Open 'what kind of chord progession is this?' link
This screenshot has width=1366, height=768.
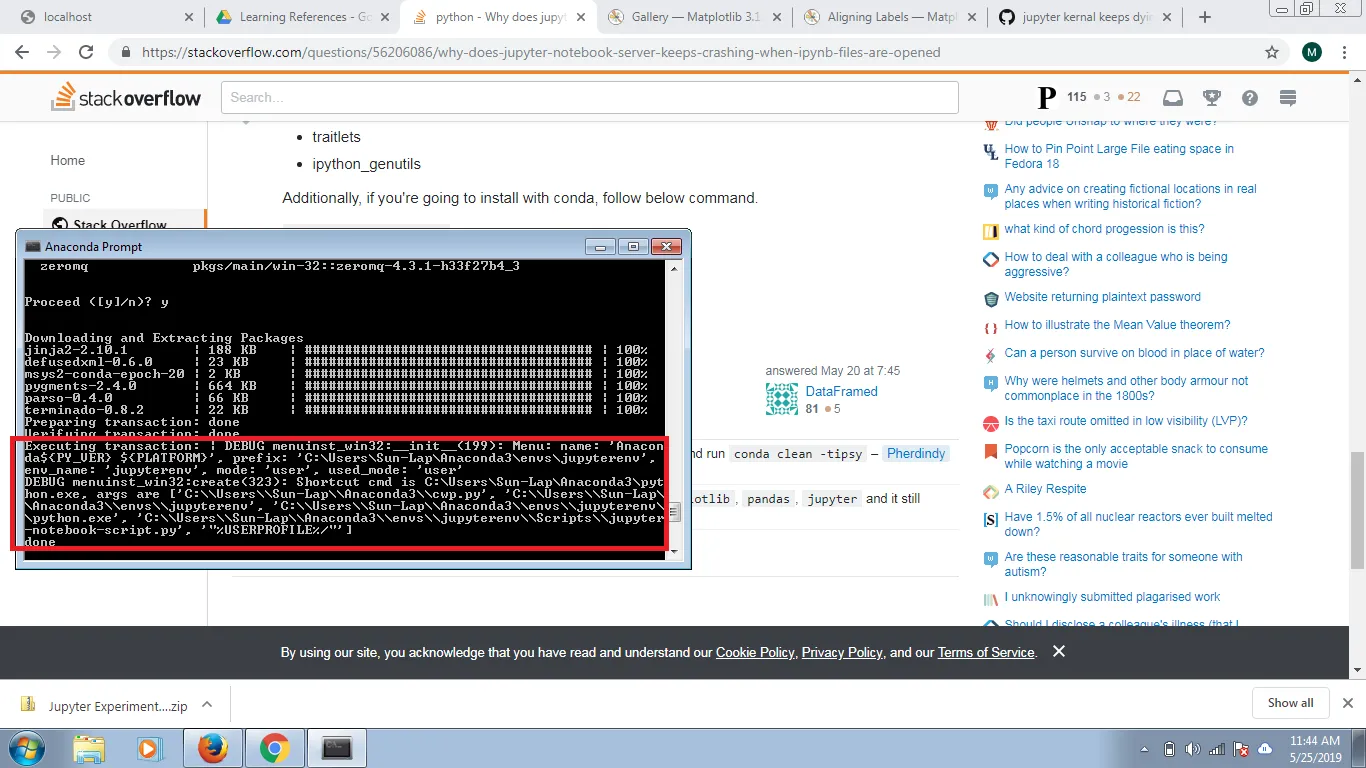tap(1104, 229)
